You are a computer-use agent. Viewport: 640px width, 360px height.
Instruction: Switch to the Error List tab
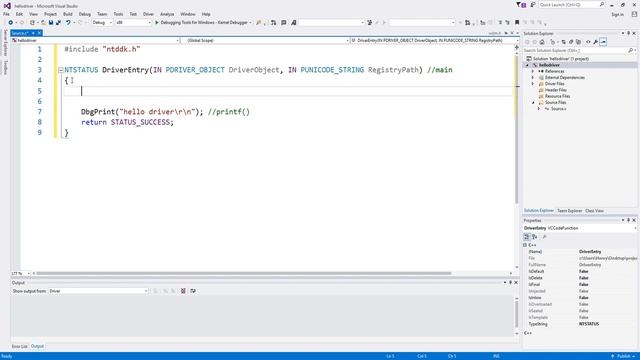tap(20, 346)
